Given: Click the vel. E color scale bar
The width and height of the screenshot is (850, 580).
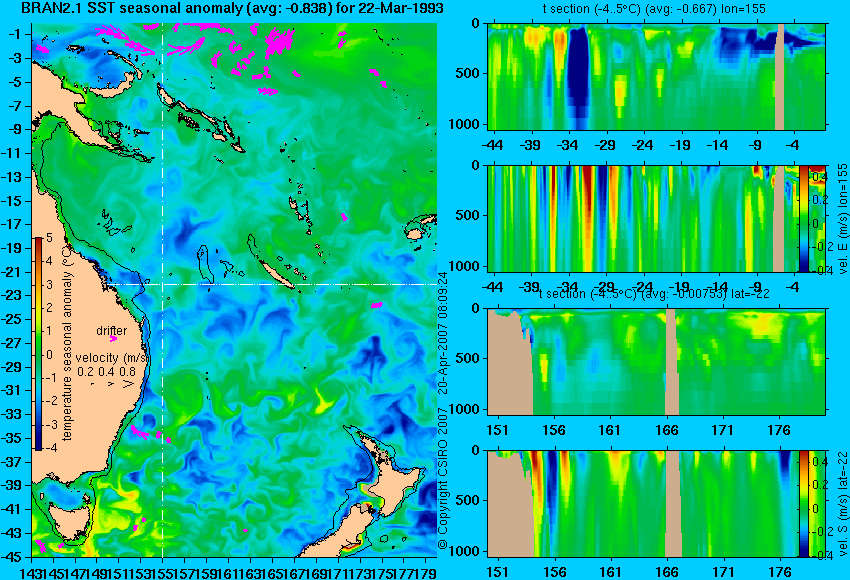Looking at the screenshot, I should click(x=803, y=218).
